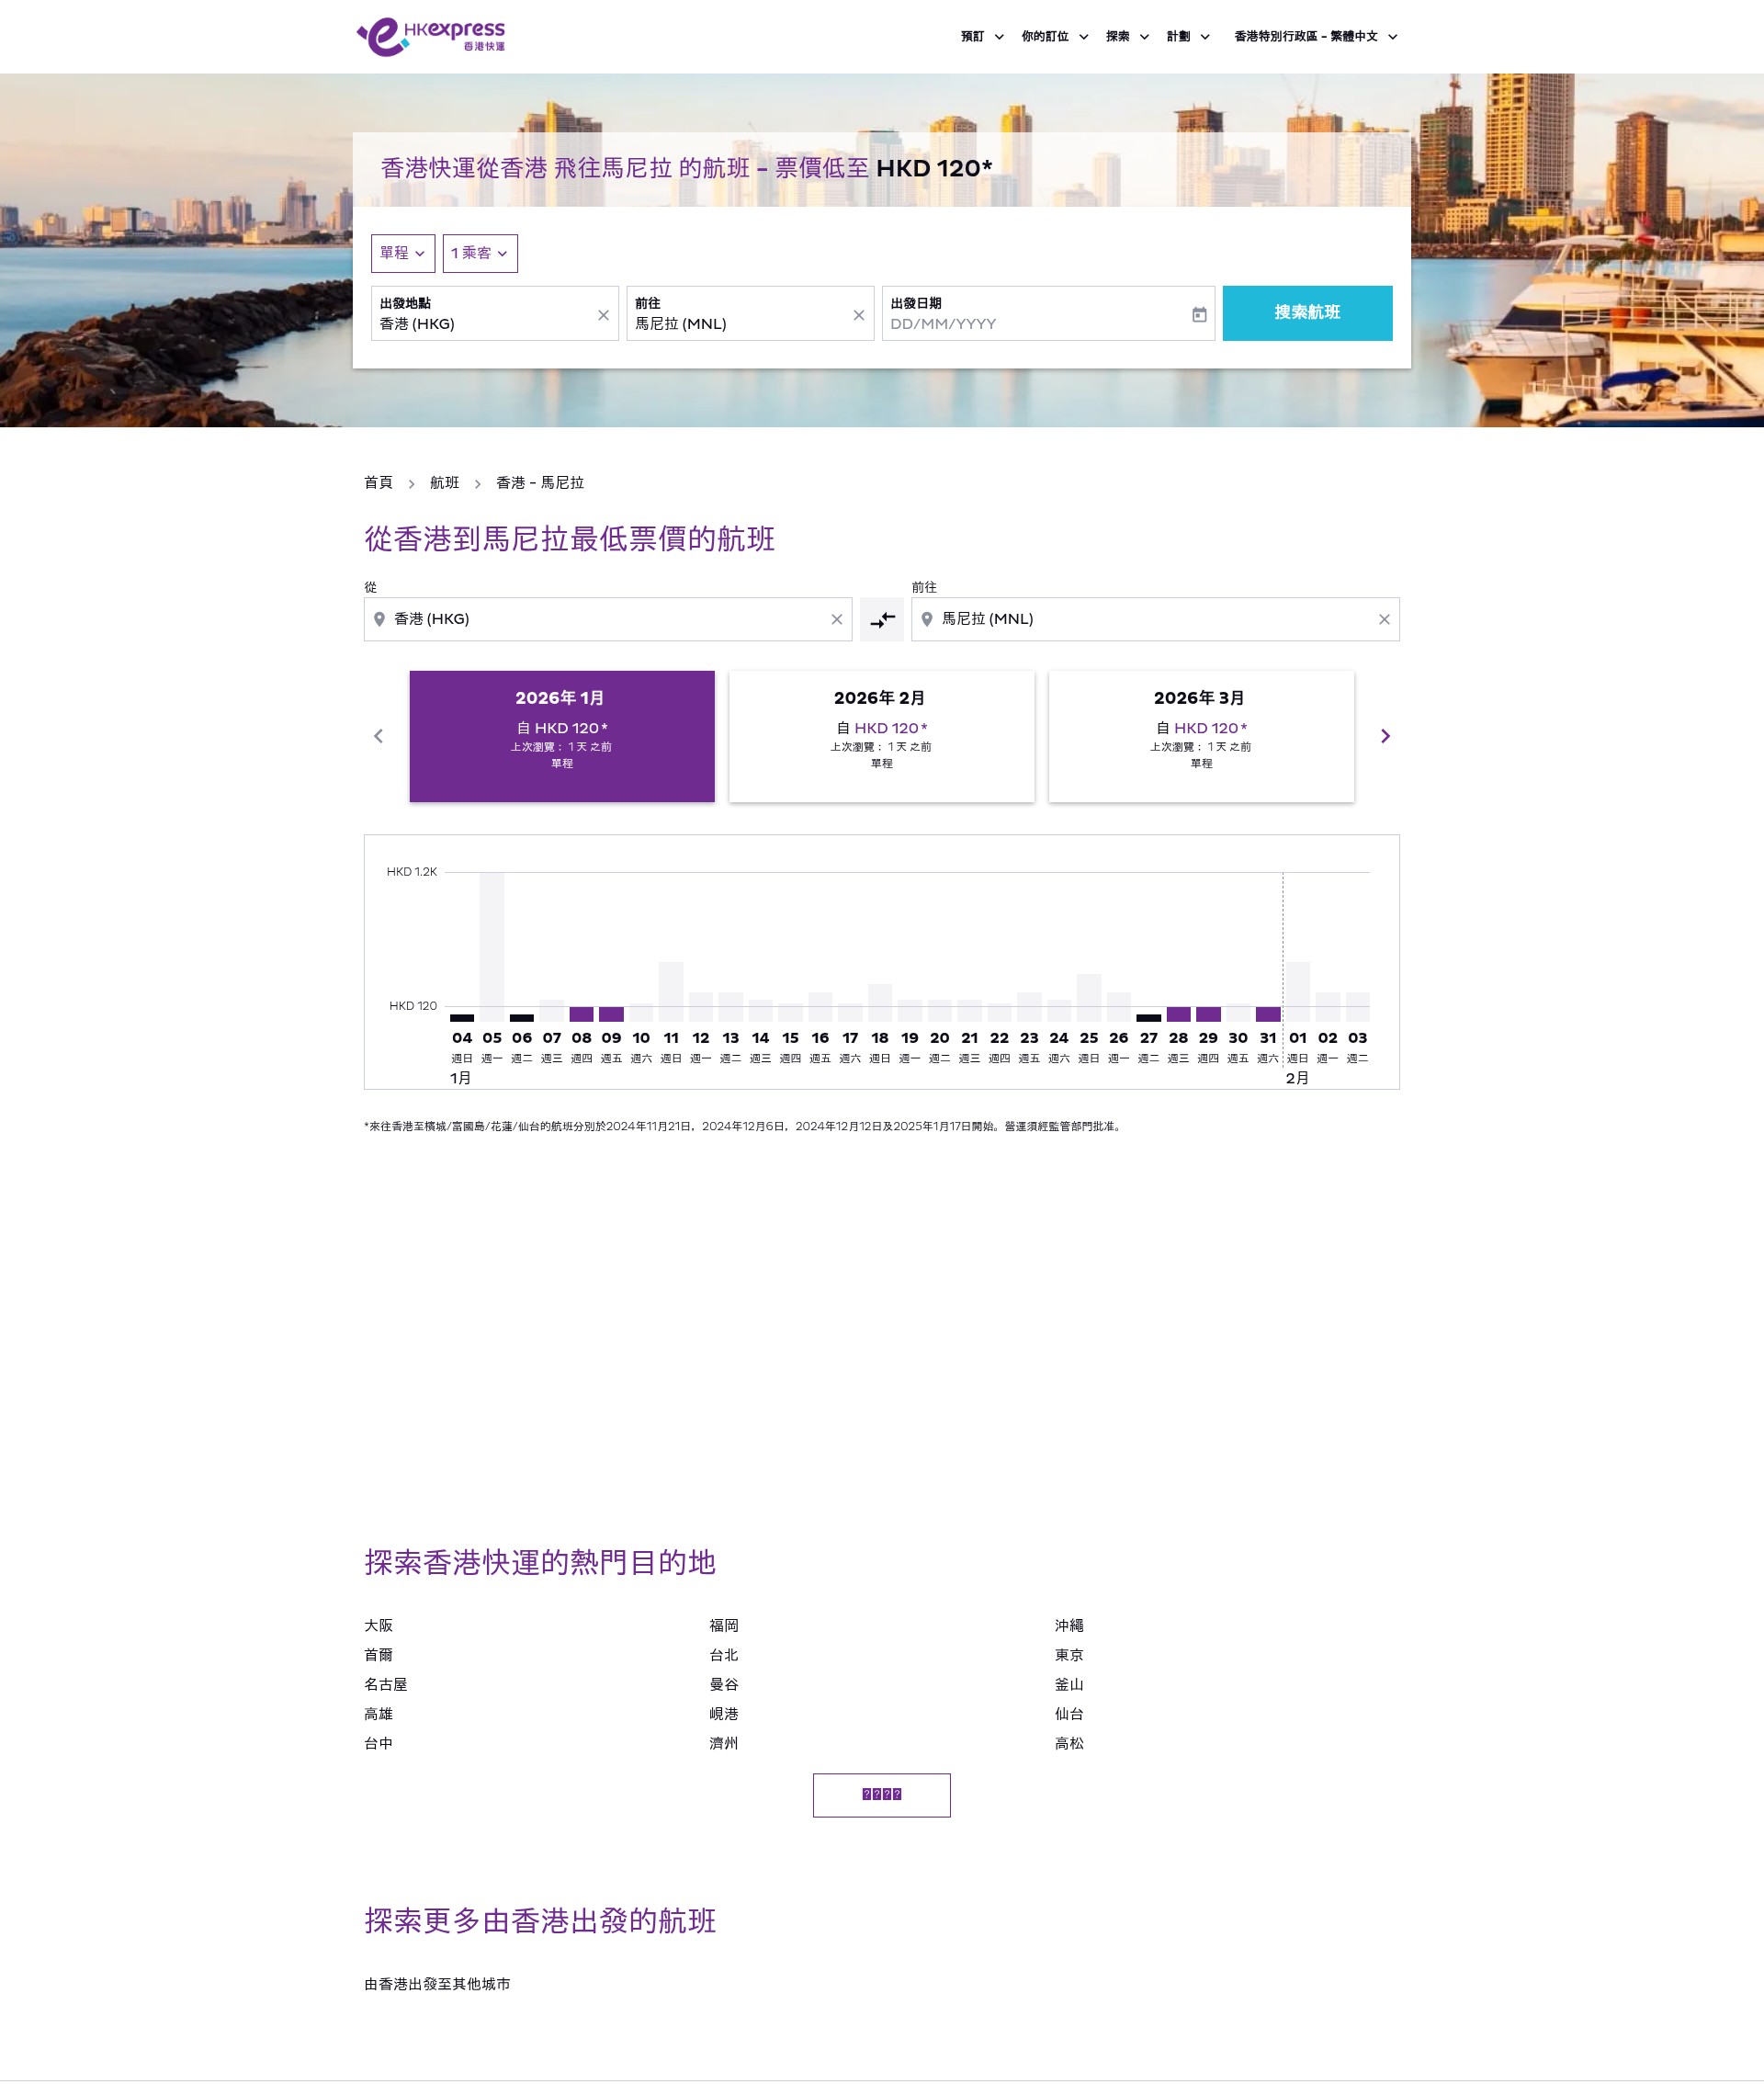Open destination link 大阪
Viewport: 1764px width, 2084px height.
(378, 1626)
